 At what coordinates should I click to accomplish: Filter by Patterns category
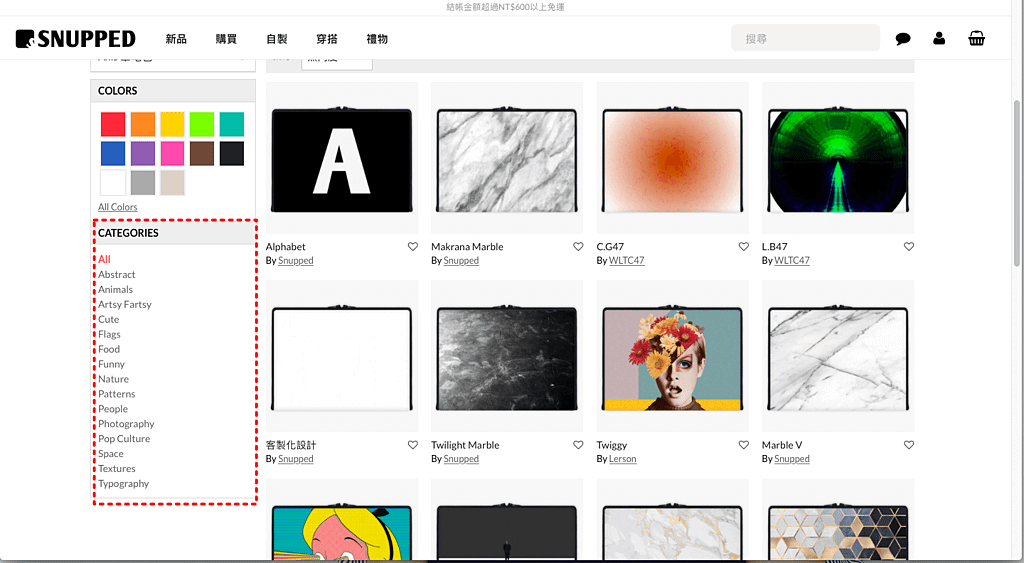pyautogui.click(x=117, y=394)
